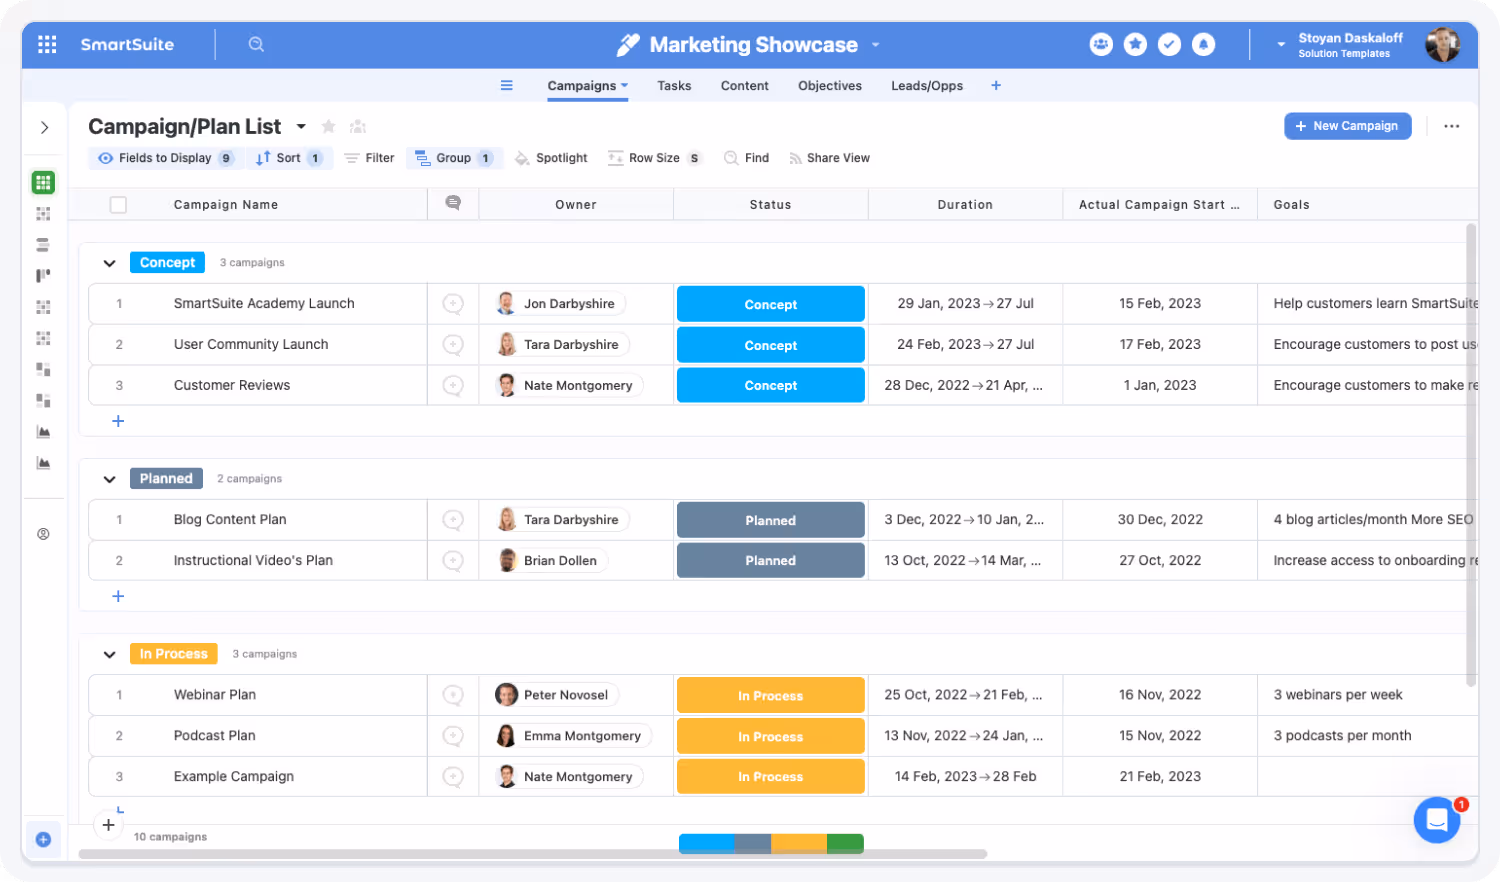Add a record to the Concept group
Image resolution: width=1500 pixels, height=882 pixels.
coord(118,421)
